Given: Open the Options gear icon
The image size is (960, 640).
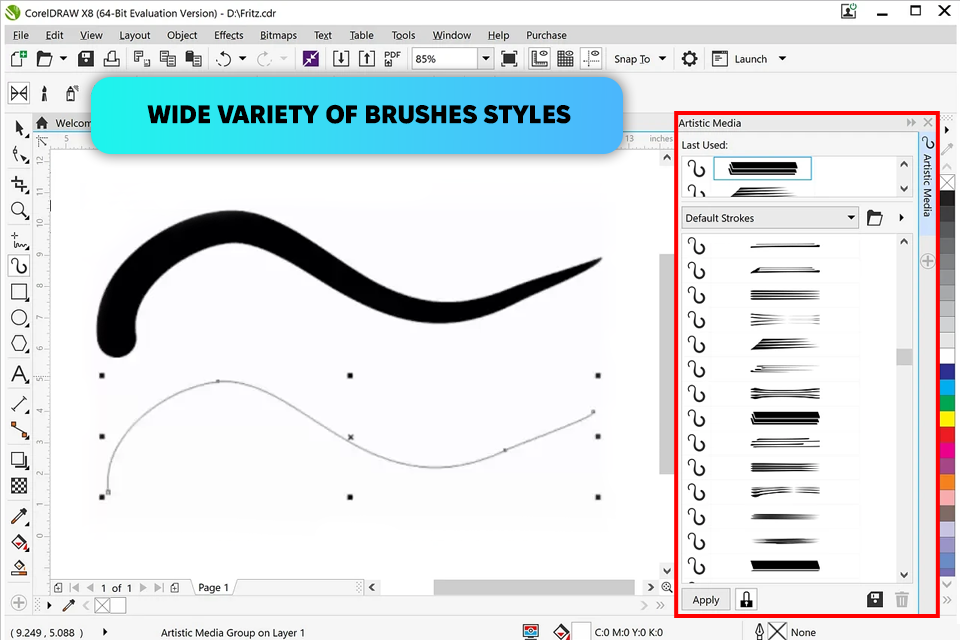Looking at the screenshot, I should [x=689, y=59].
